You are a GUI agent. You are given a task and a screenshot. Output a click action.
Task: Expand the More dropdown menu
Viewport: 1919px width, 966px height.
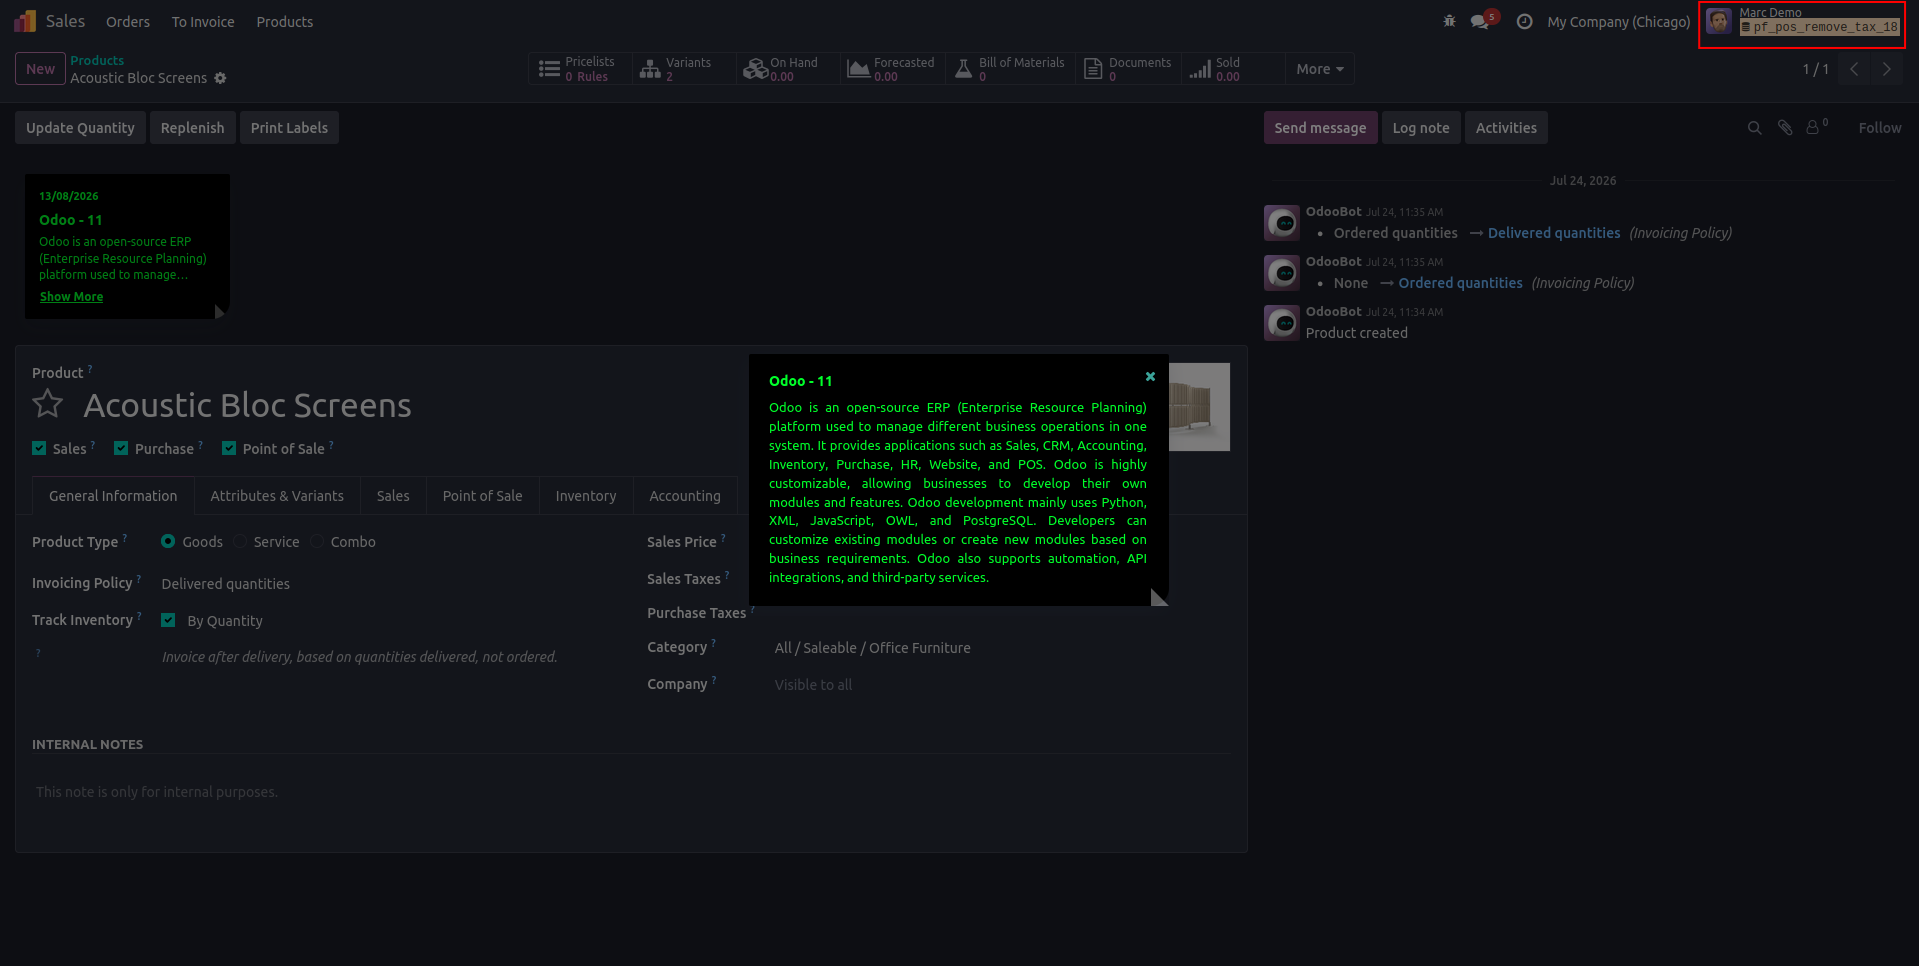[x=1320, y=69]
